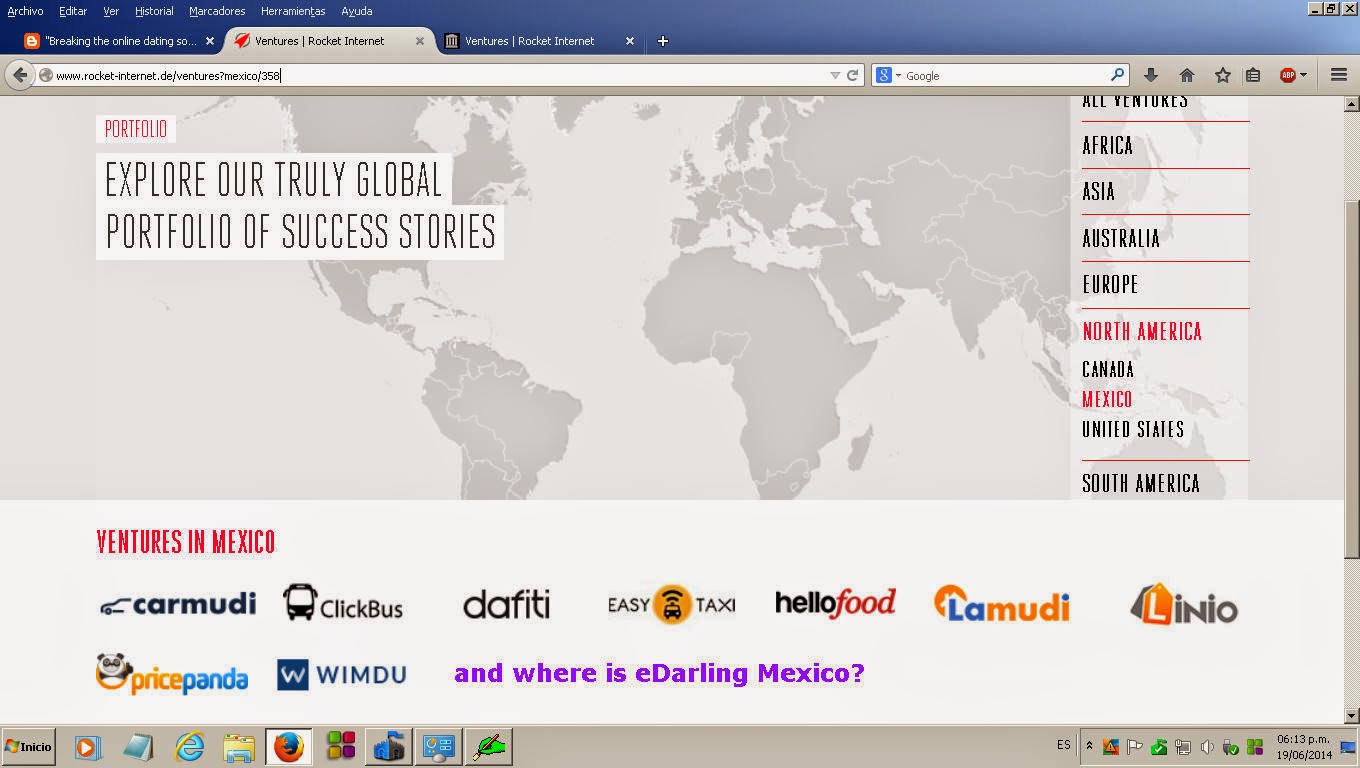Open the Downloads arrow icon
The image size is (1360, 768).
pyautogui.click(x=1151, y=75)
